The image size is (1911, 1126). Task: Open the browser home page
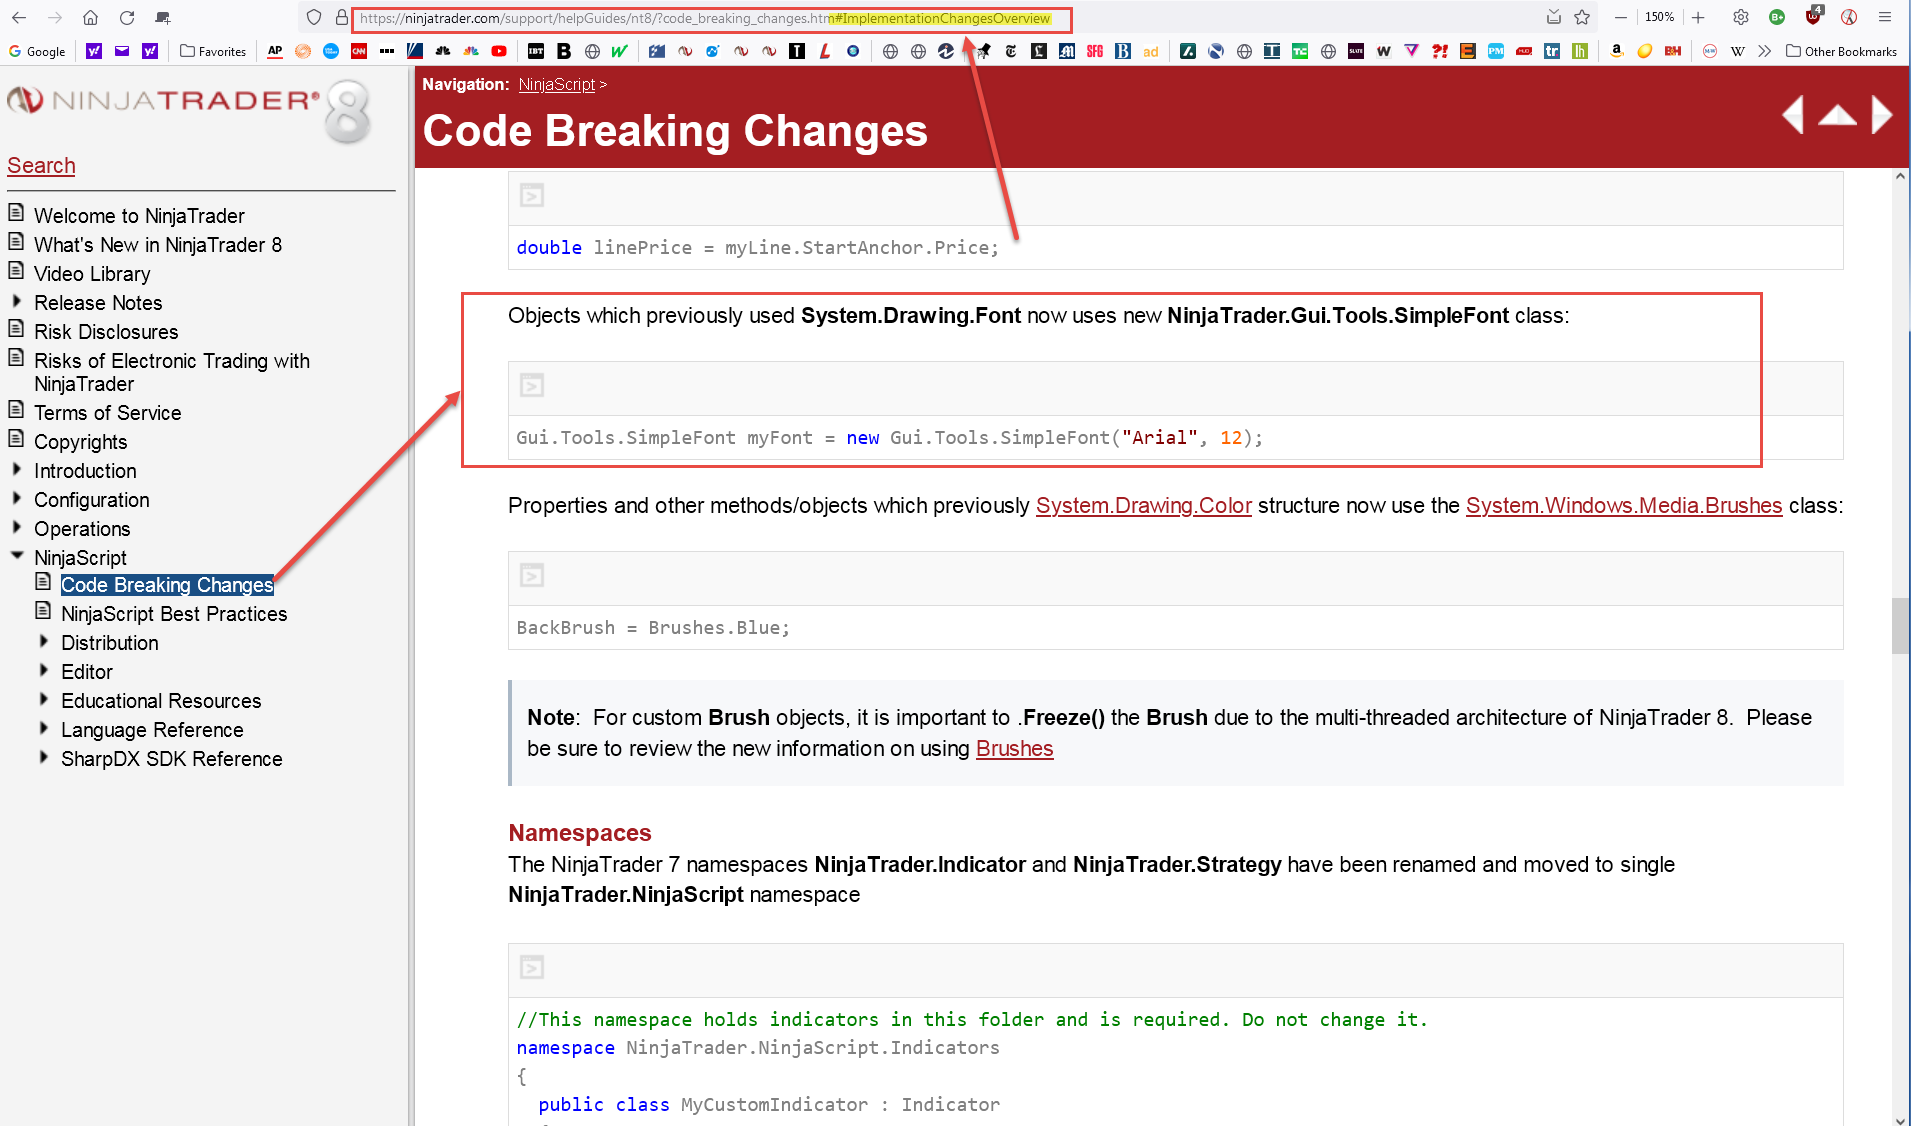[x=90, y=18]
